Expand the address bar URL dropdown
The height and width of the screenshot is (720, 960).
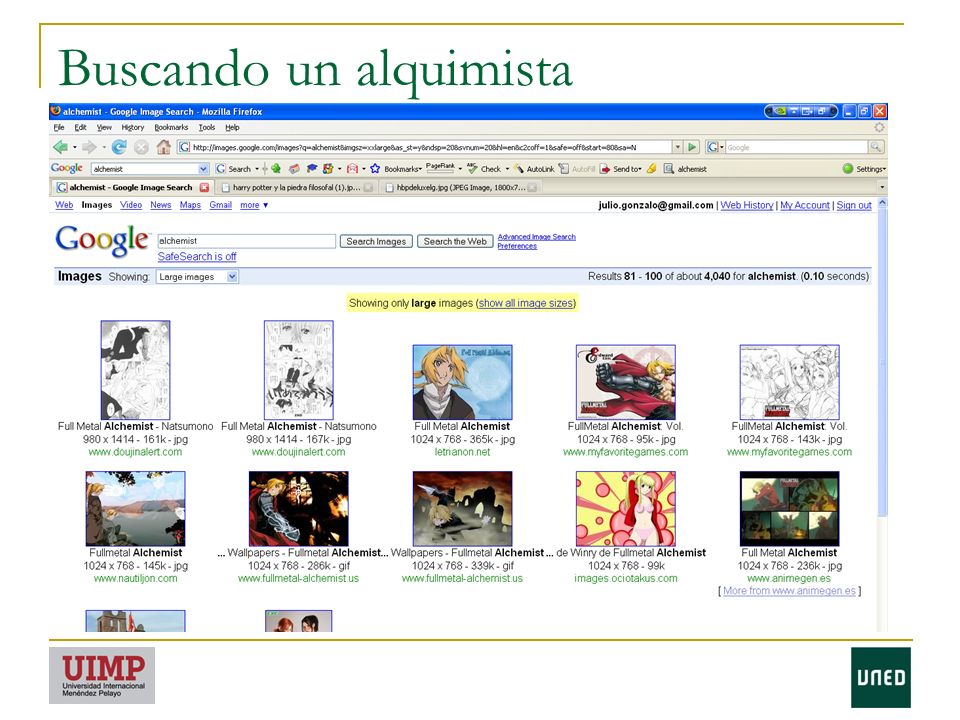pyautogui.click(x=677, y=147)
